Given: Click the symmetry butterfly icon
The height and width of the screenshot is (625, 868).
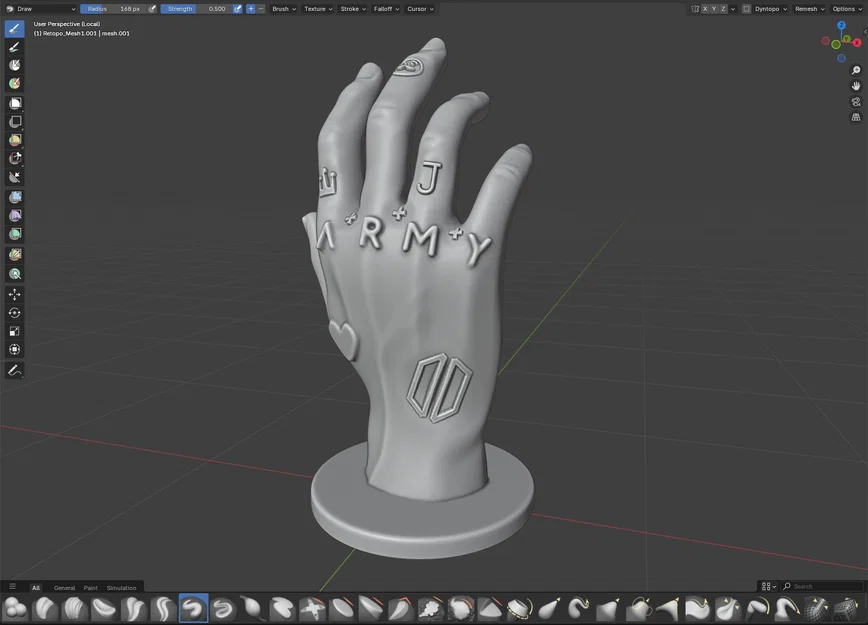Looking at the screenshot, I should coord(695,9).
